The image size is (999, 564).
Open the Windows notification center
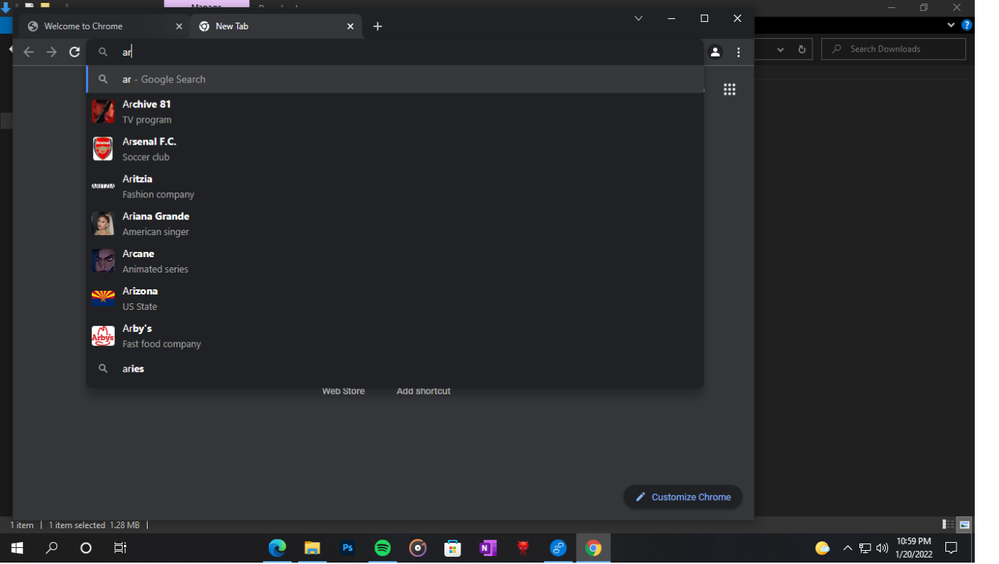(x=951, y=548)
